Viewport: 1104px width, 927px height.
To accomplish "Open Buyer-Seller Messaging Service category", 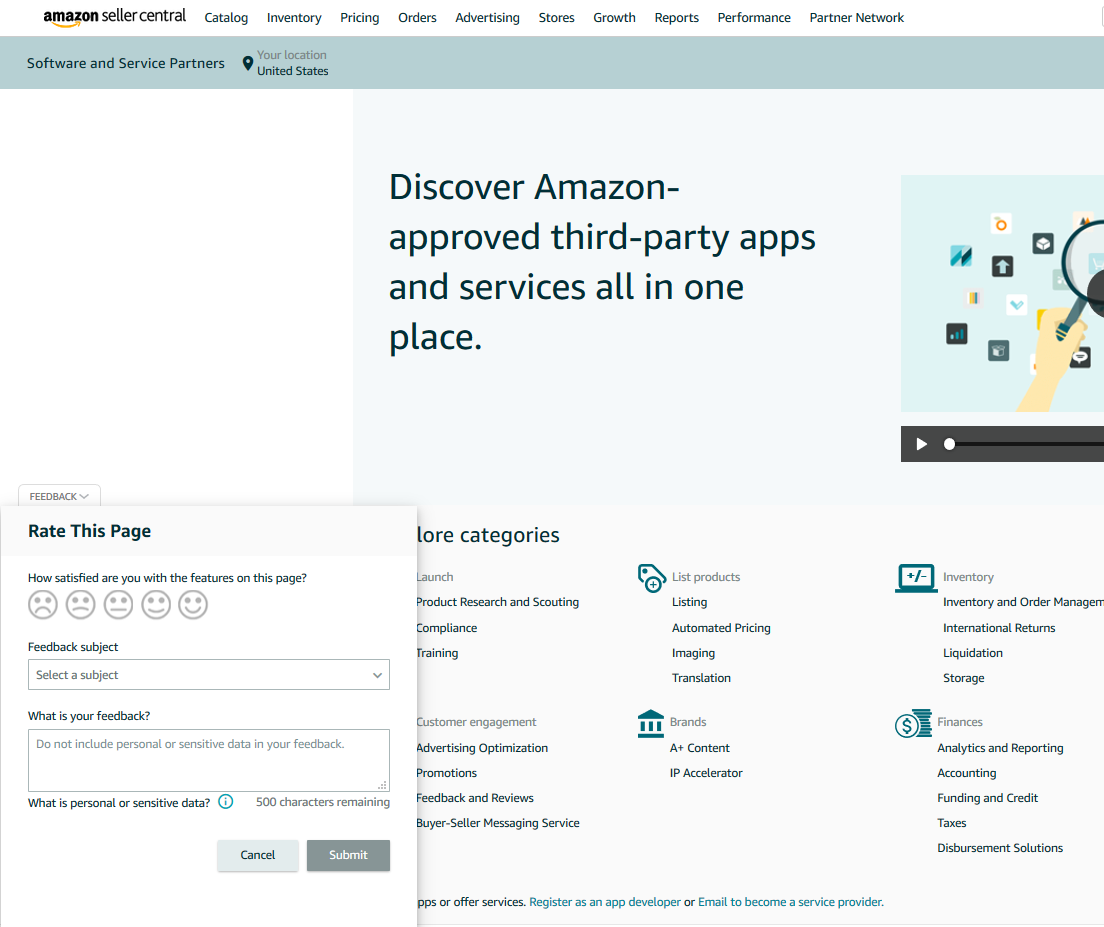I will pos(498,823).
